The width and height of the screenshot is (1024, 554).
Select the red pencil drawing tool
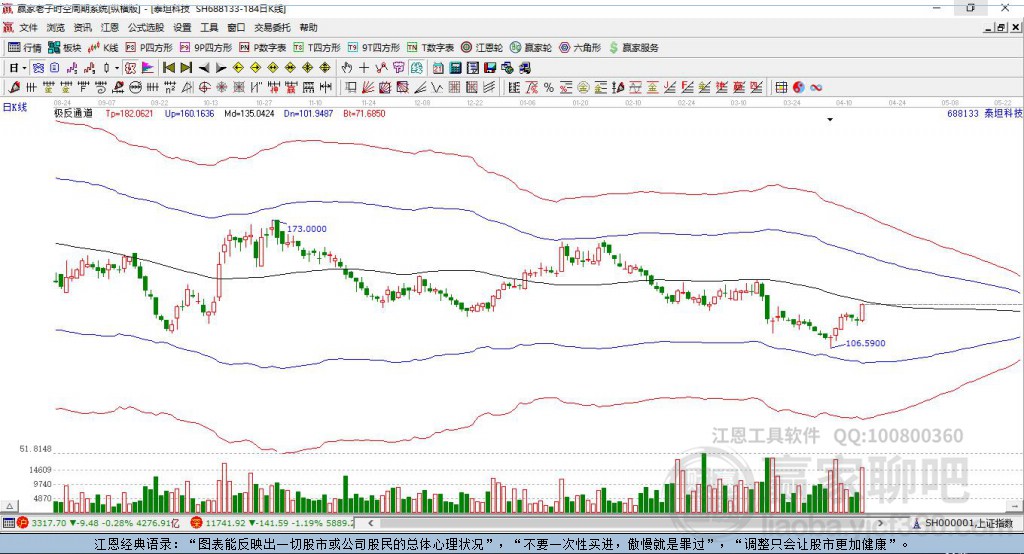point(14,87)
